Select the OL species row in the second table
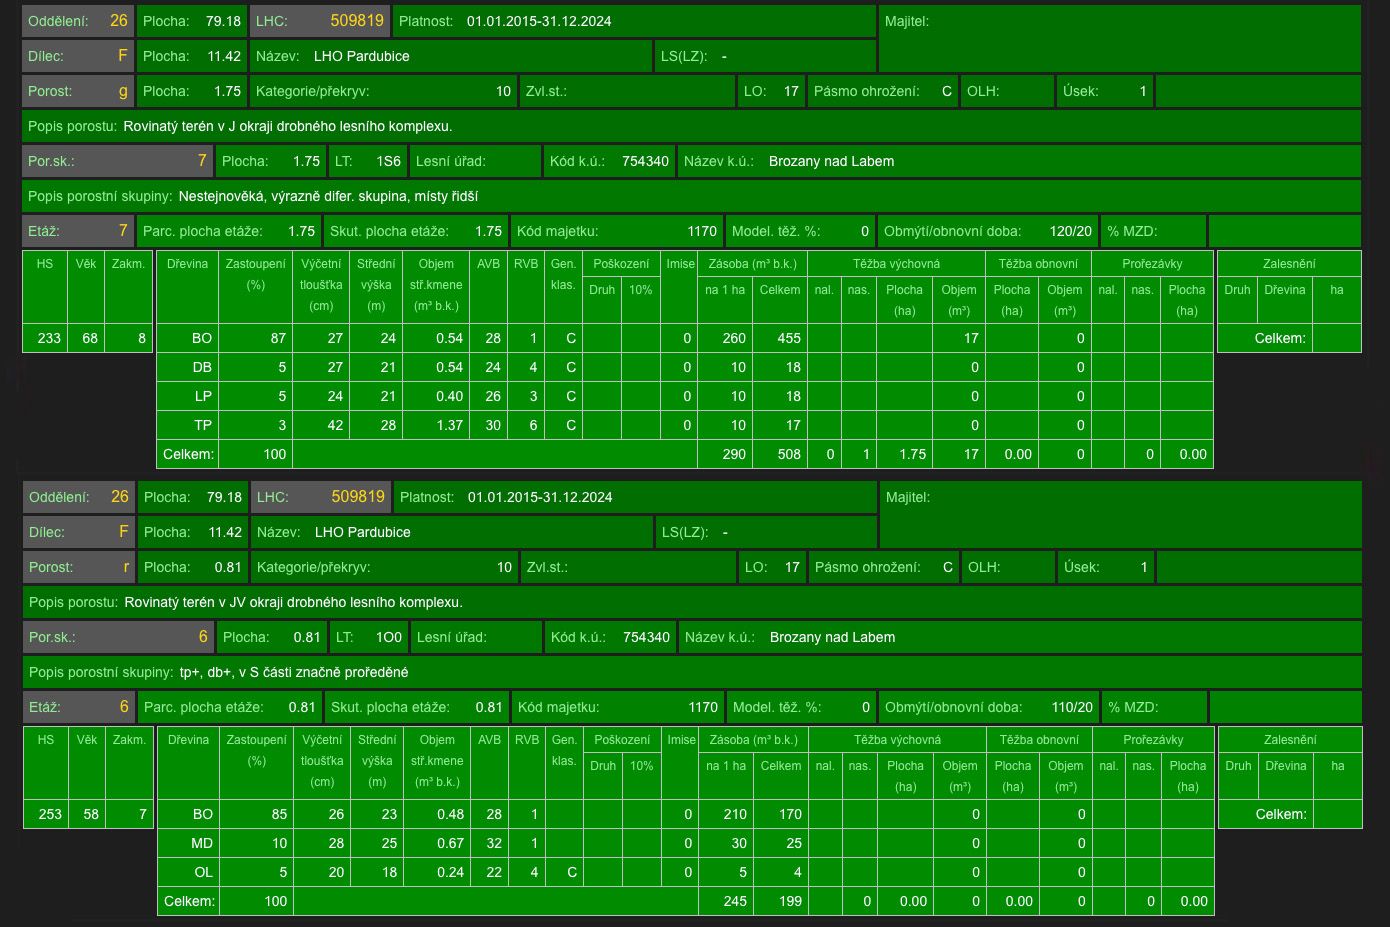Image resolution: width=1390 pixels, height=927 pixels. 686,872
